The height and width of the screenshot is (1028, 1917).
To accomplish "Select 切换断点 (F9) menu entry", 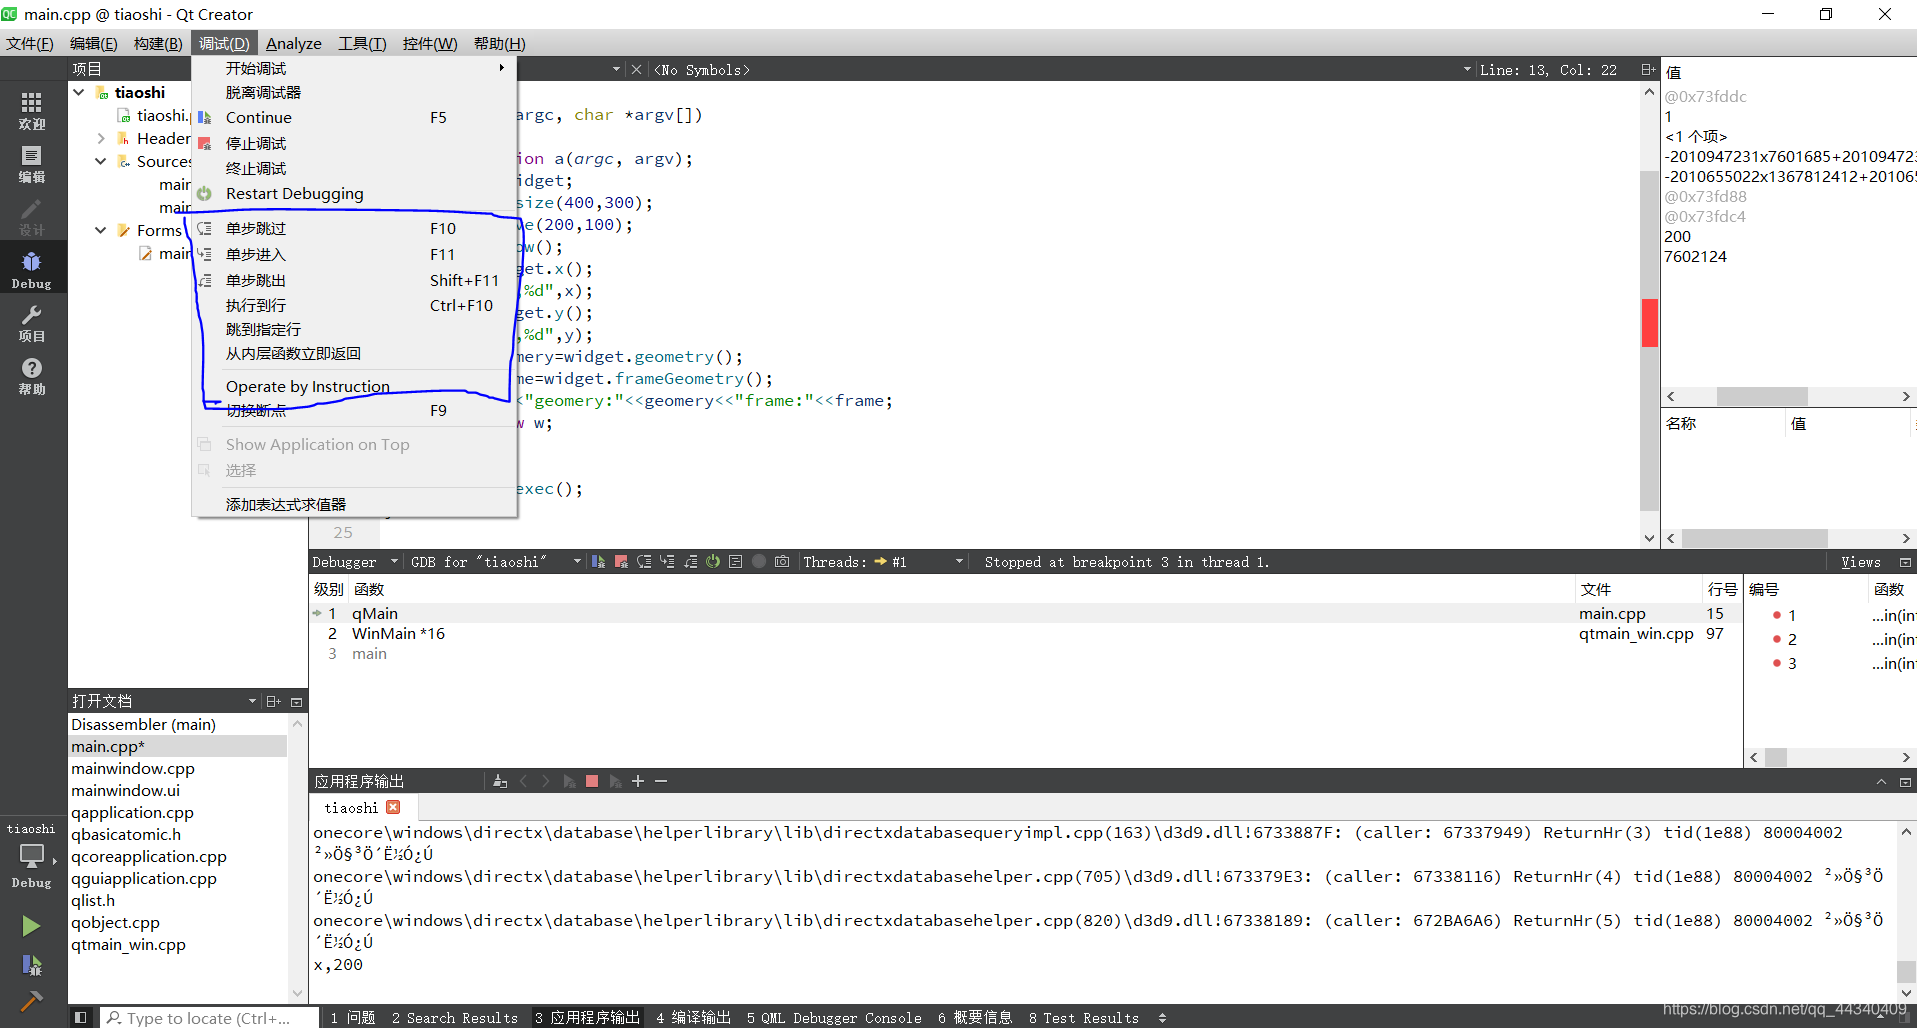I will tap(354, 410).
